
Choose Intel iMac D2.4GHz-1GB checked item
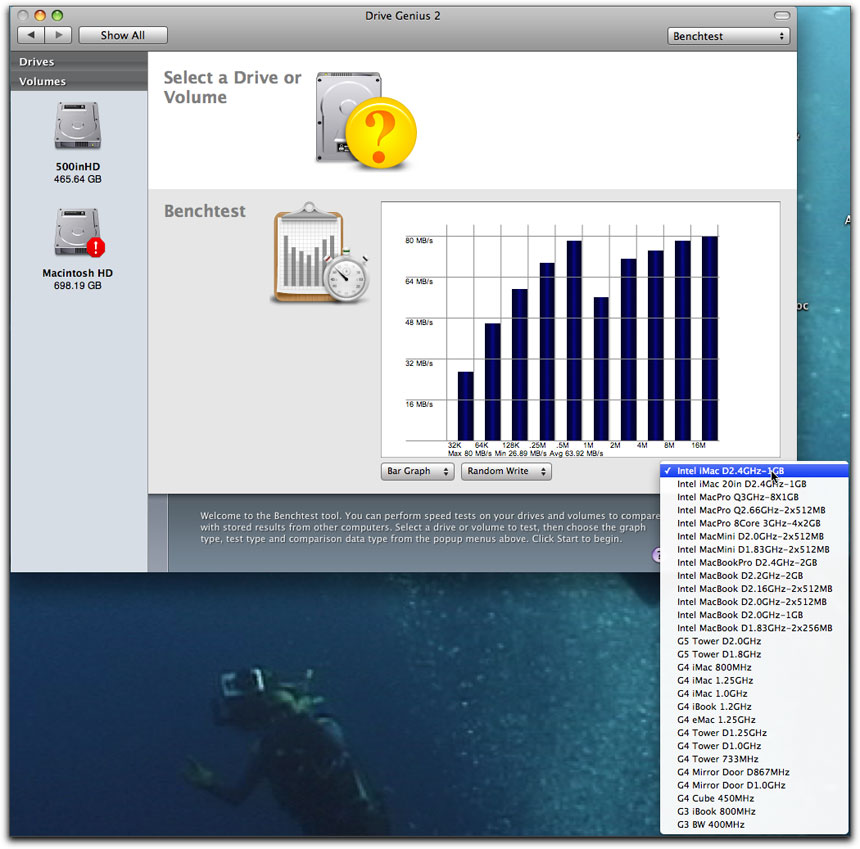click(x=754, y=471)
